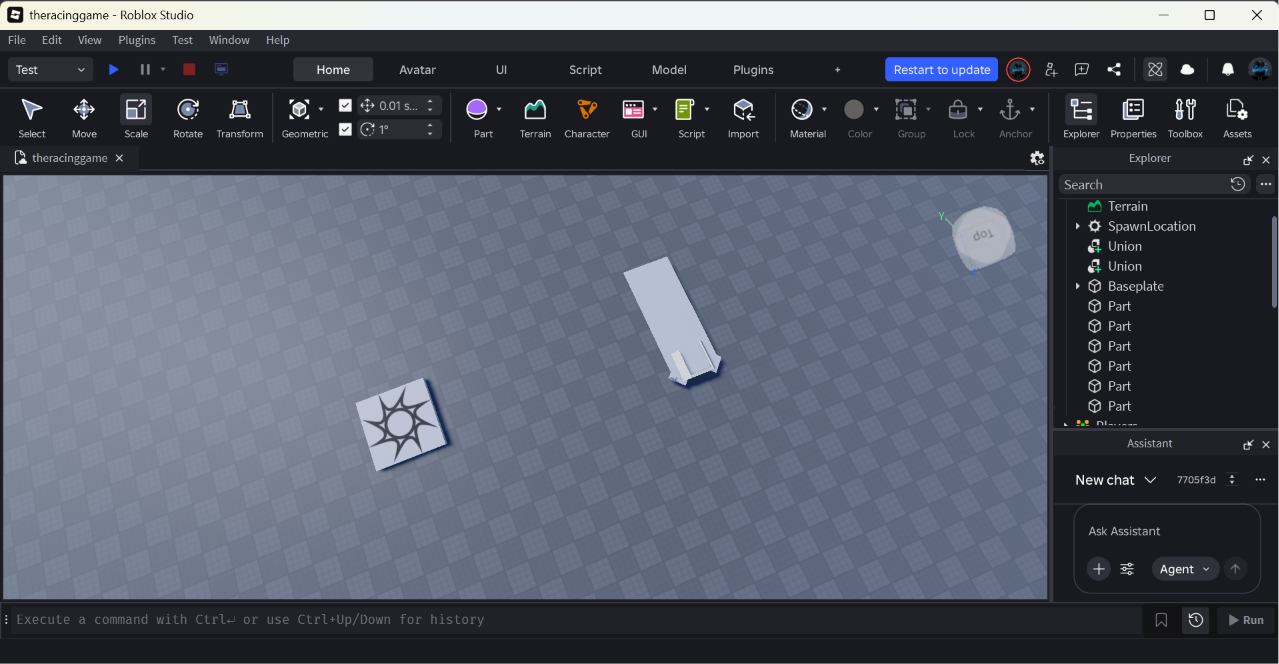The width and height of the screenshot is (1279, 664).
Task: Switch to the Model tab
Action: [669, 70]
